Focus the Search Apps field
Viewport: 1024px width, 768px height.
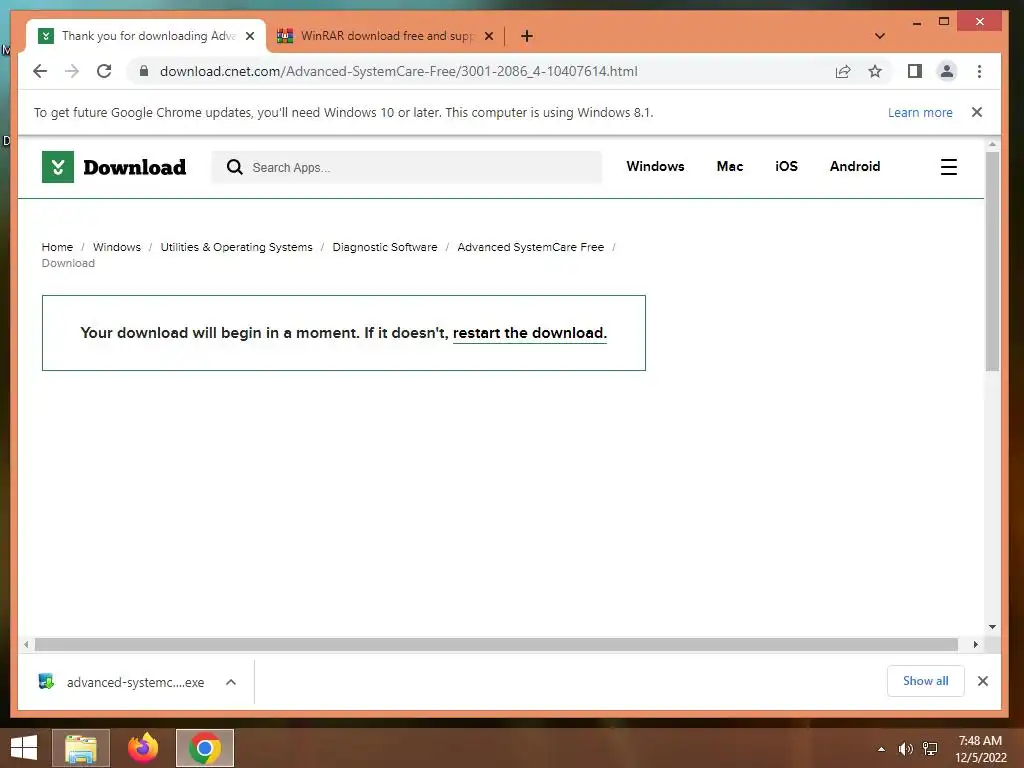tap(407, 167)
